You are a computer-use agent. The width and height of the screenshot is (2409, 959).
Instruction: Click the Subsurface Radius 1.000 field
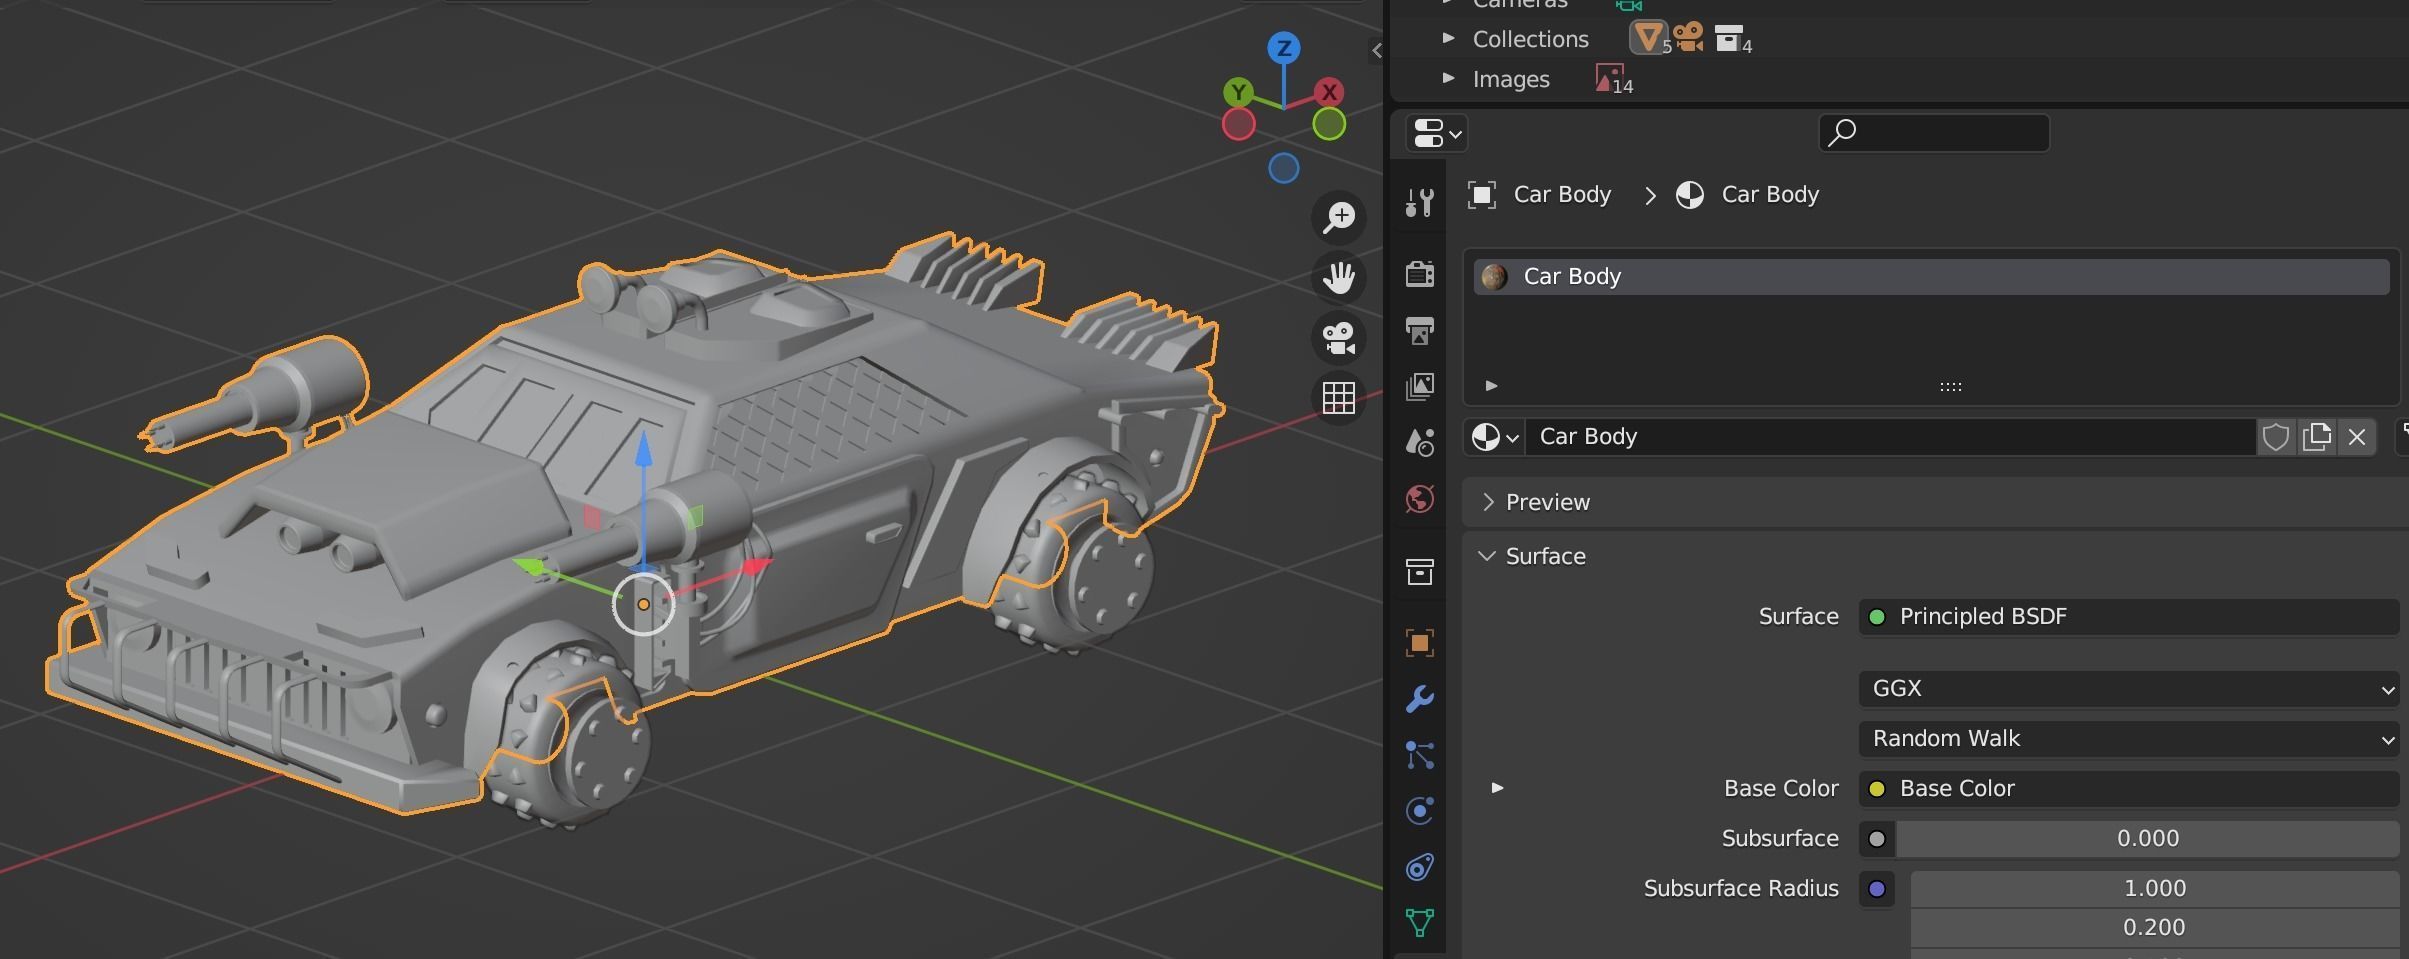point(2155,889)
